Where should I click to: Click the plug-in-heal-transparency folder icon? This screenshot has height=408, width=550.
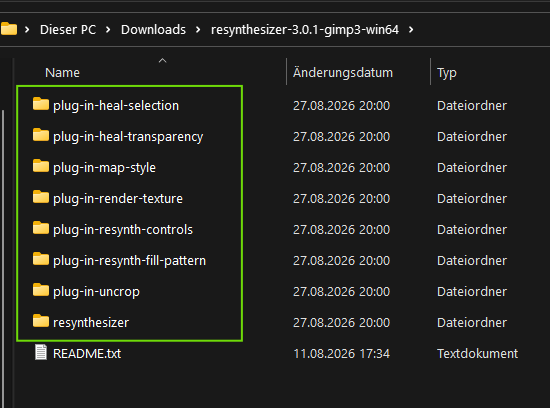pyautogui.click(x=41, y=135)
